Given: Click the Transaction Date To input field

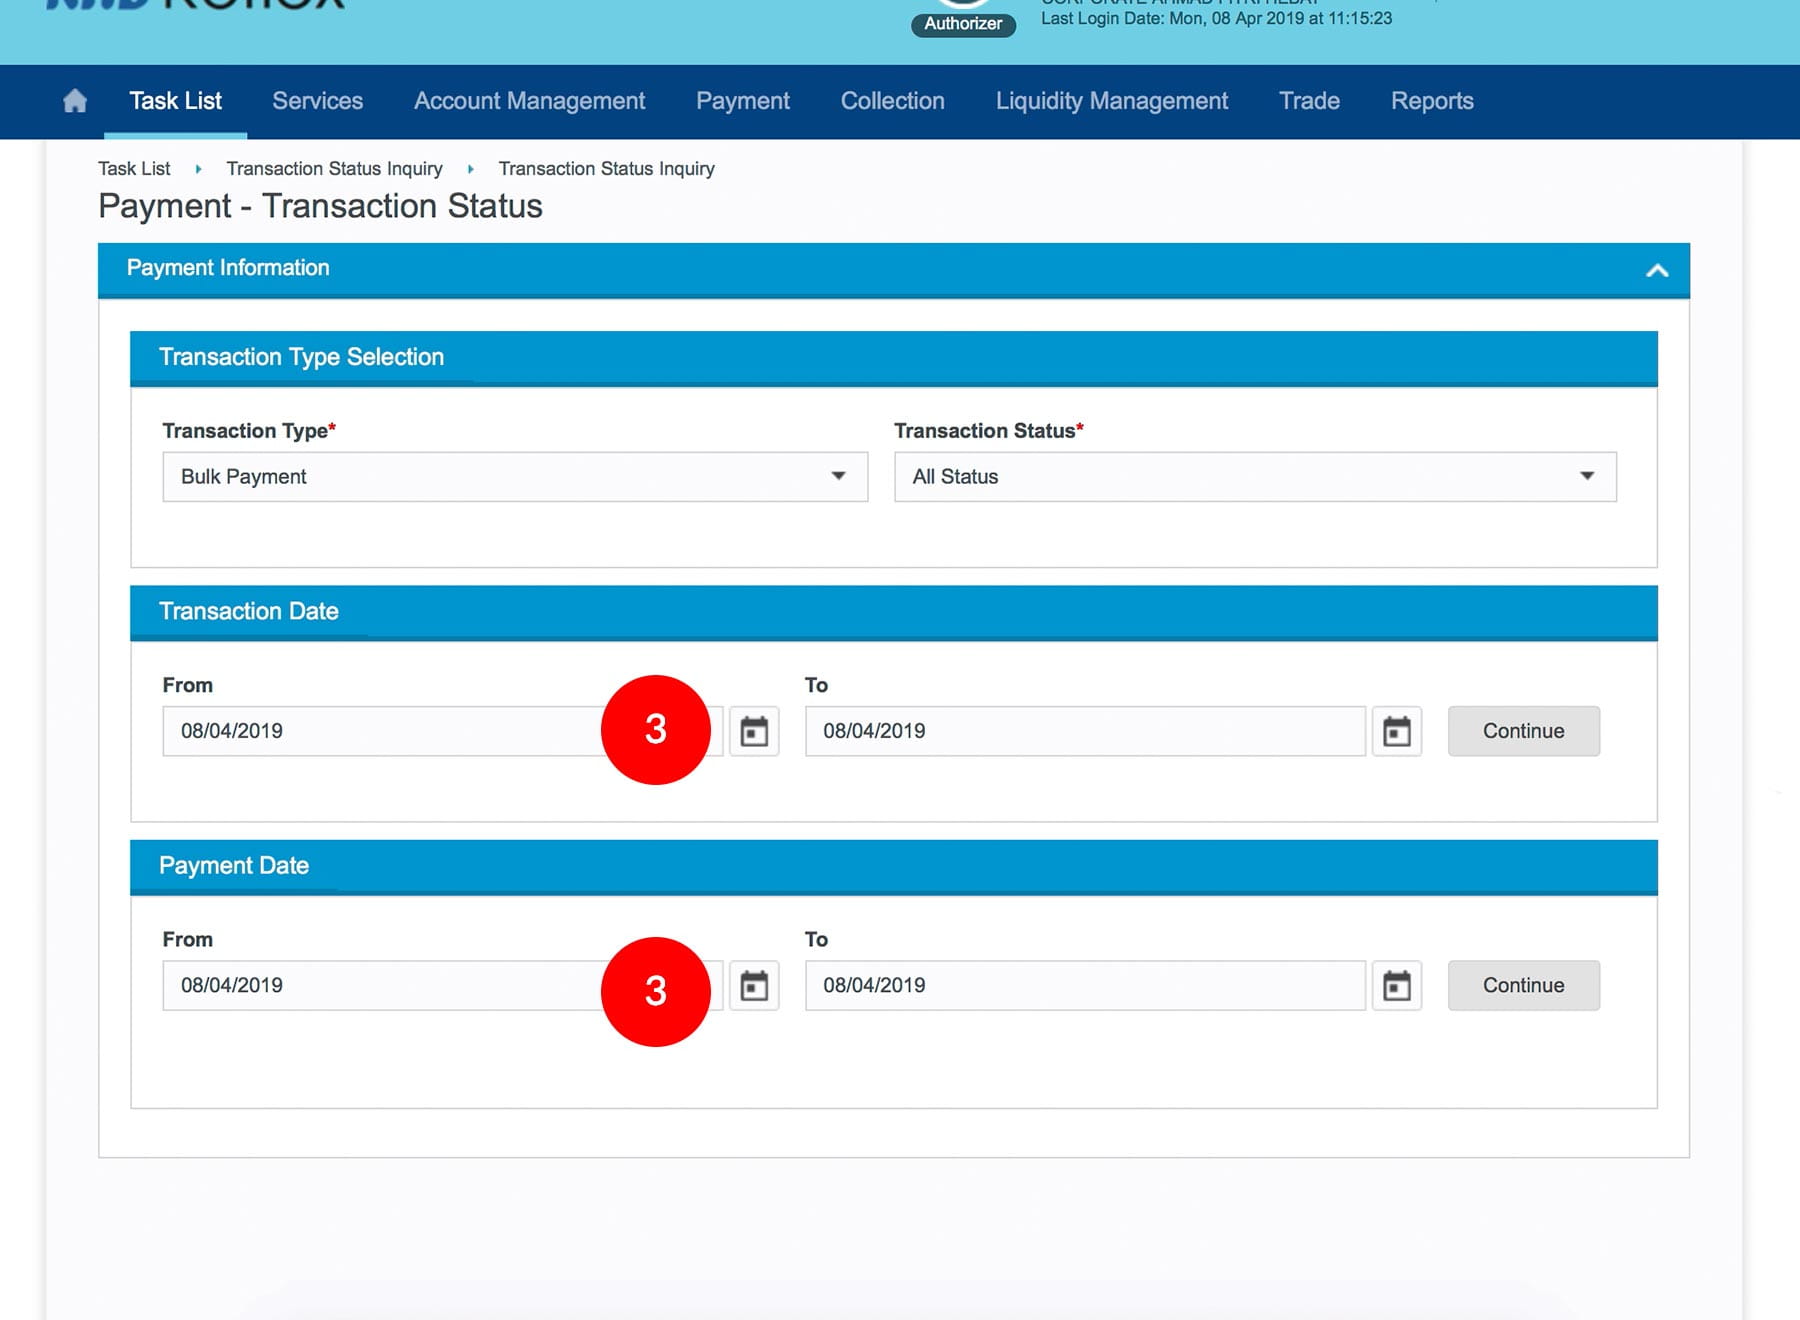Looking at the screenshot, I should coord(1084,732).
